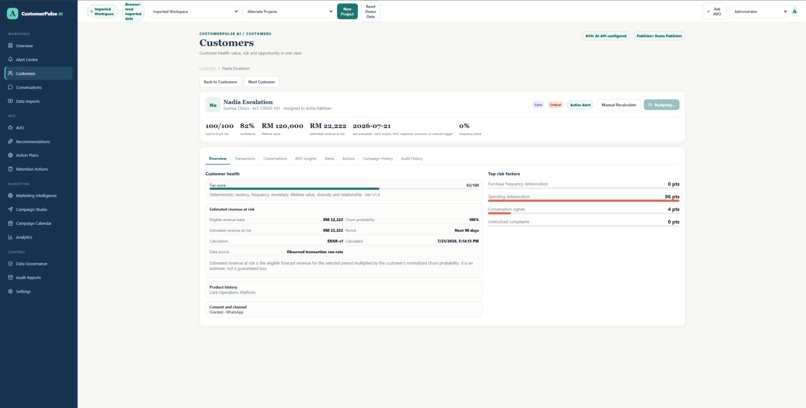Click 'Granted · WhatsApp' consent text

coord(226,312)
